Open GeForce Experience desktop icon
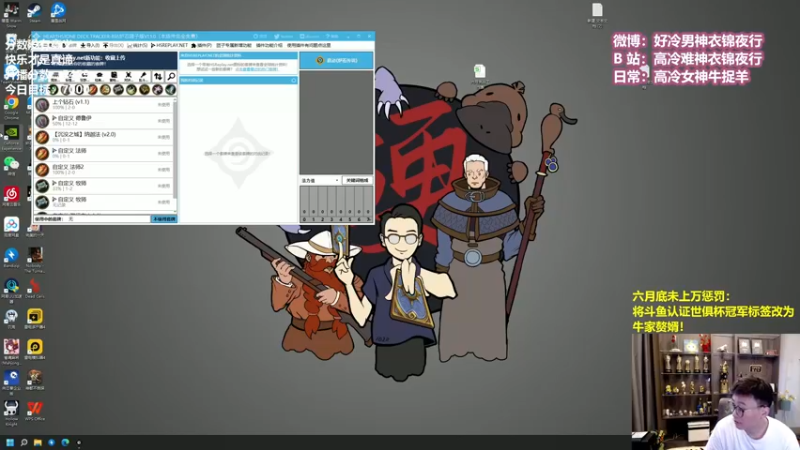Image resolution: width=800 pixels, height=450 pixels. pyautogui.click(x=11, y=137)
